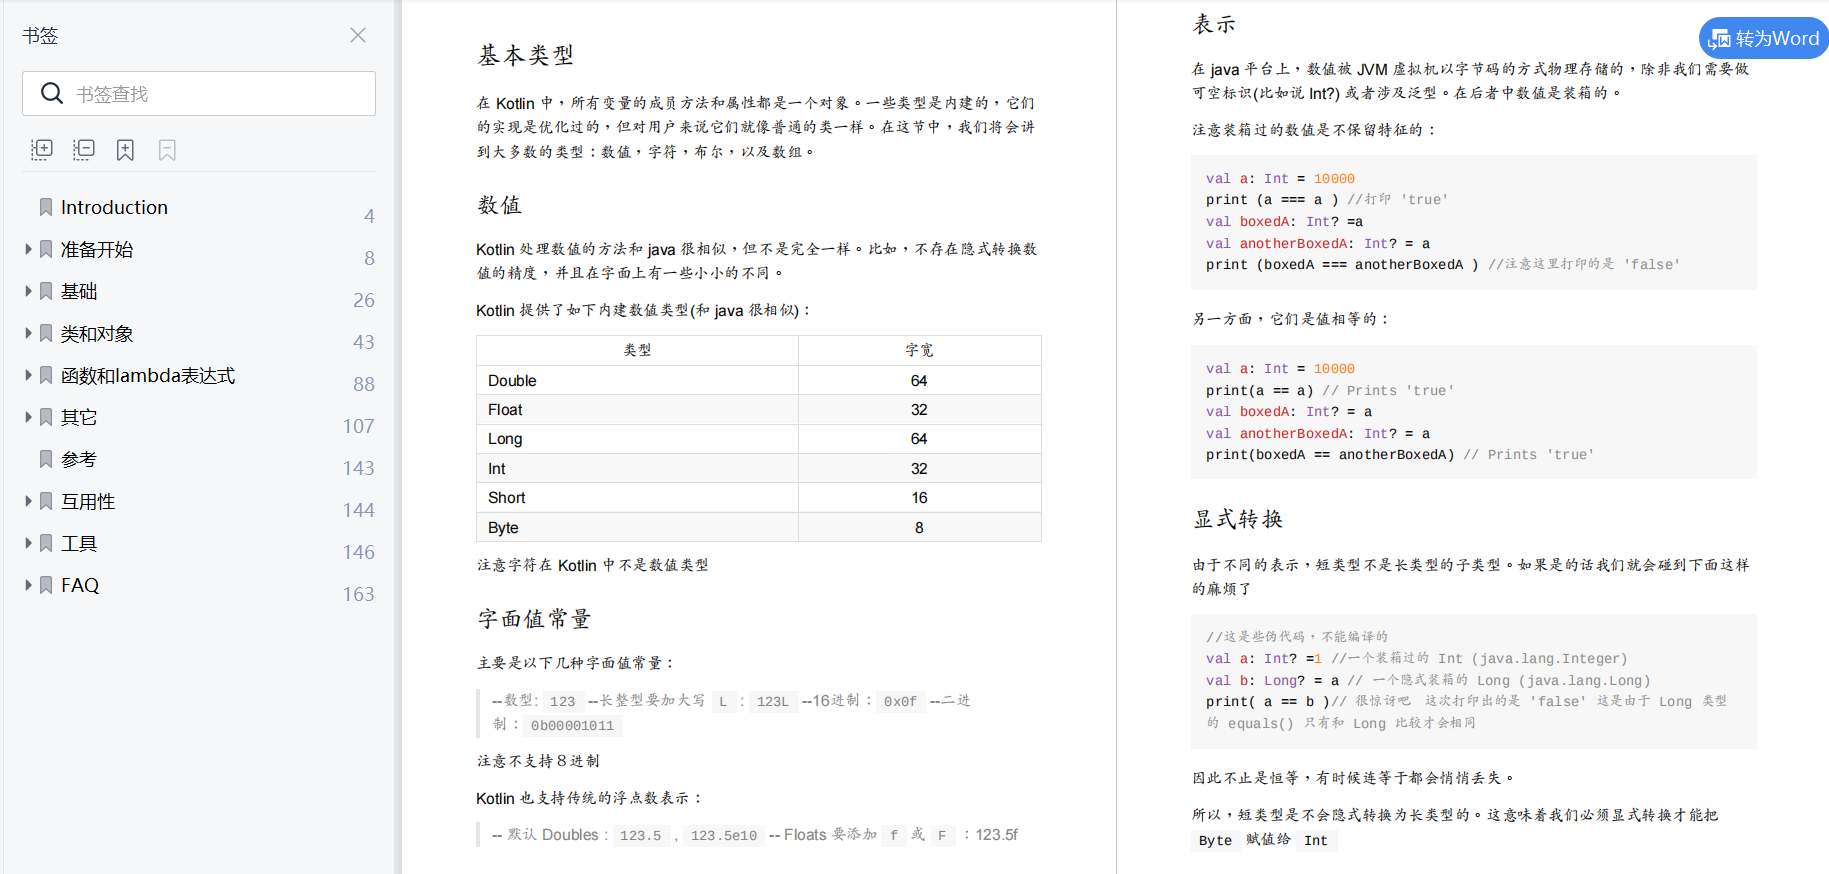Click the 显式转换 heading
Image resolution: width=1829 pixels, height=874 pixels.
click(1238, 519)
